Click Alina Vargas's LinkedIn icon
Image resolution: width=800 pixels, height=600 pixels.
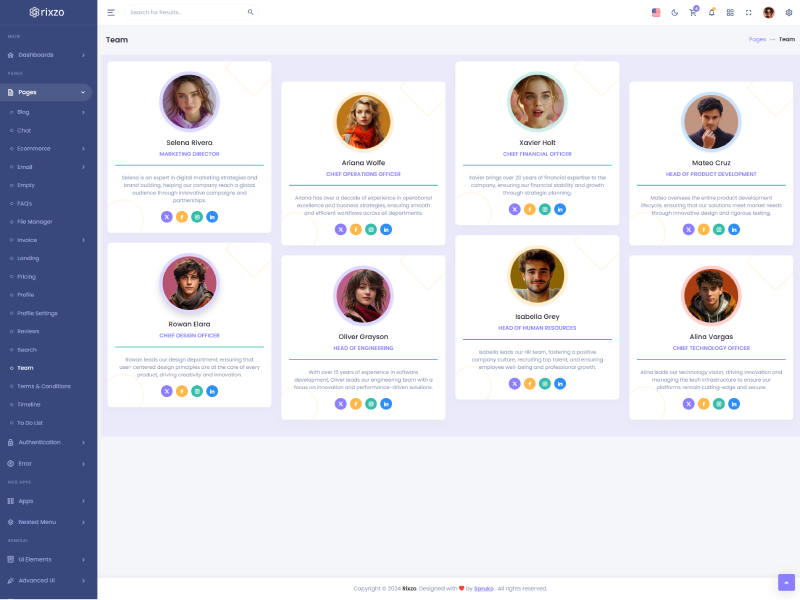734,404
